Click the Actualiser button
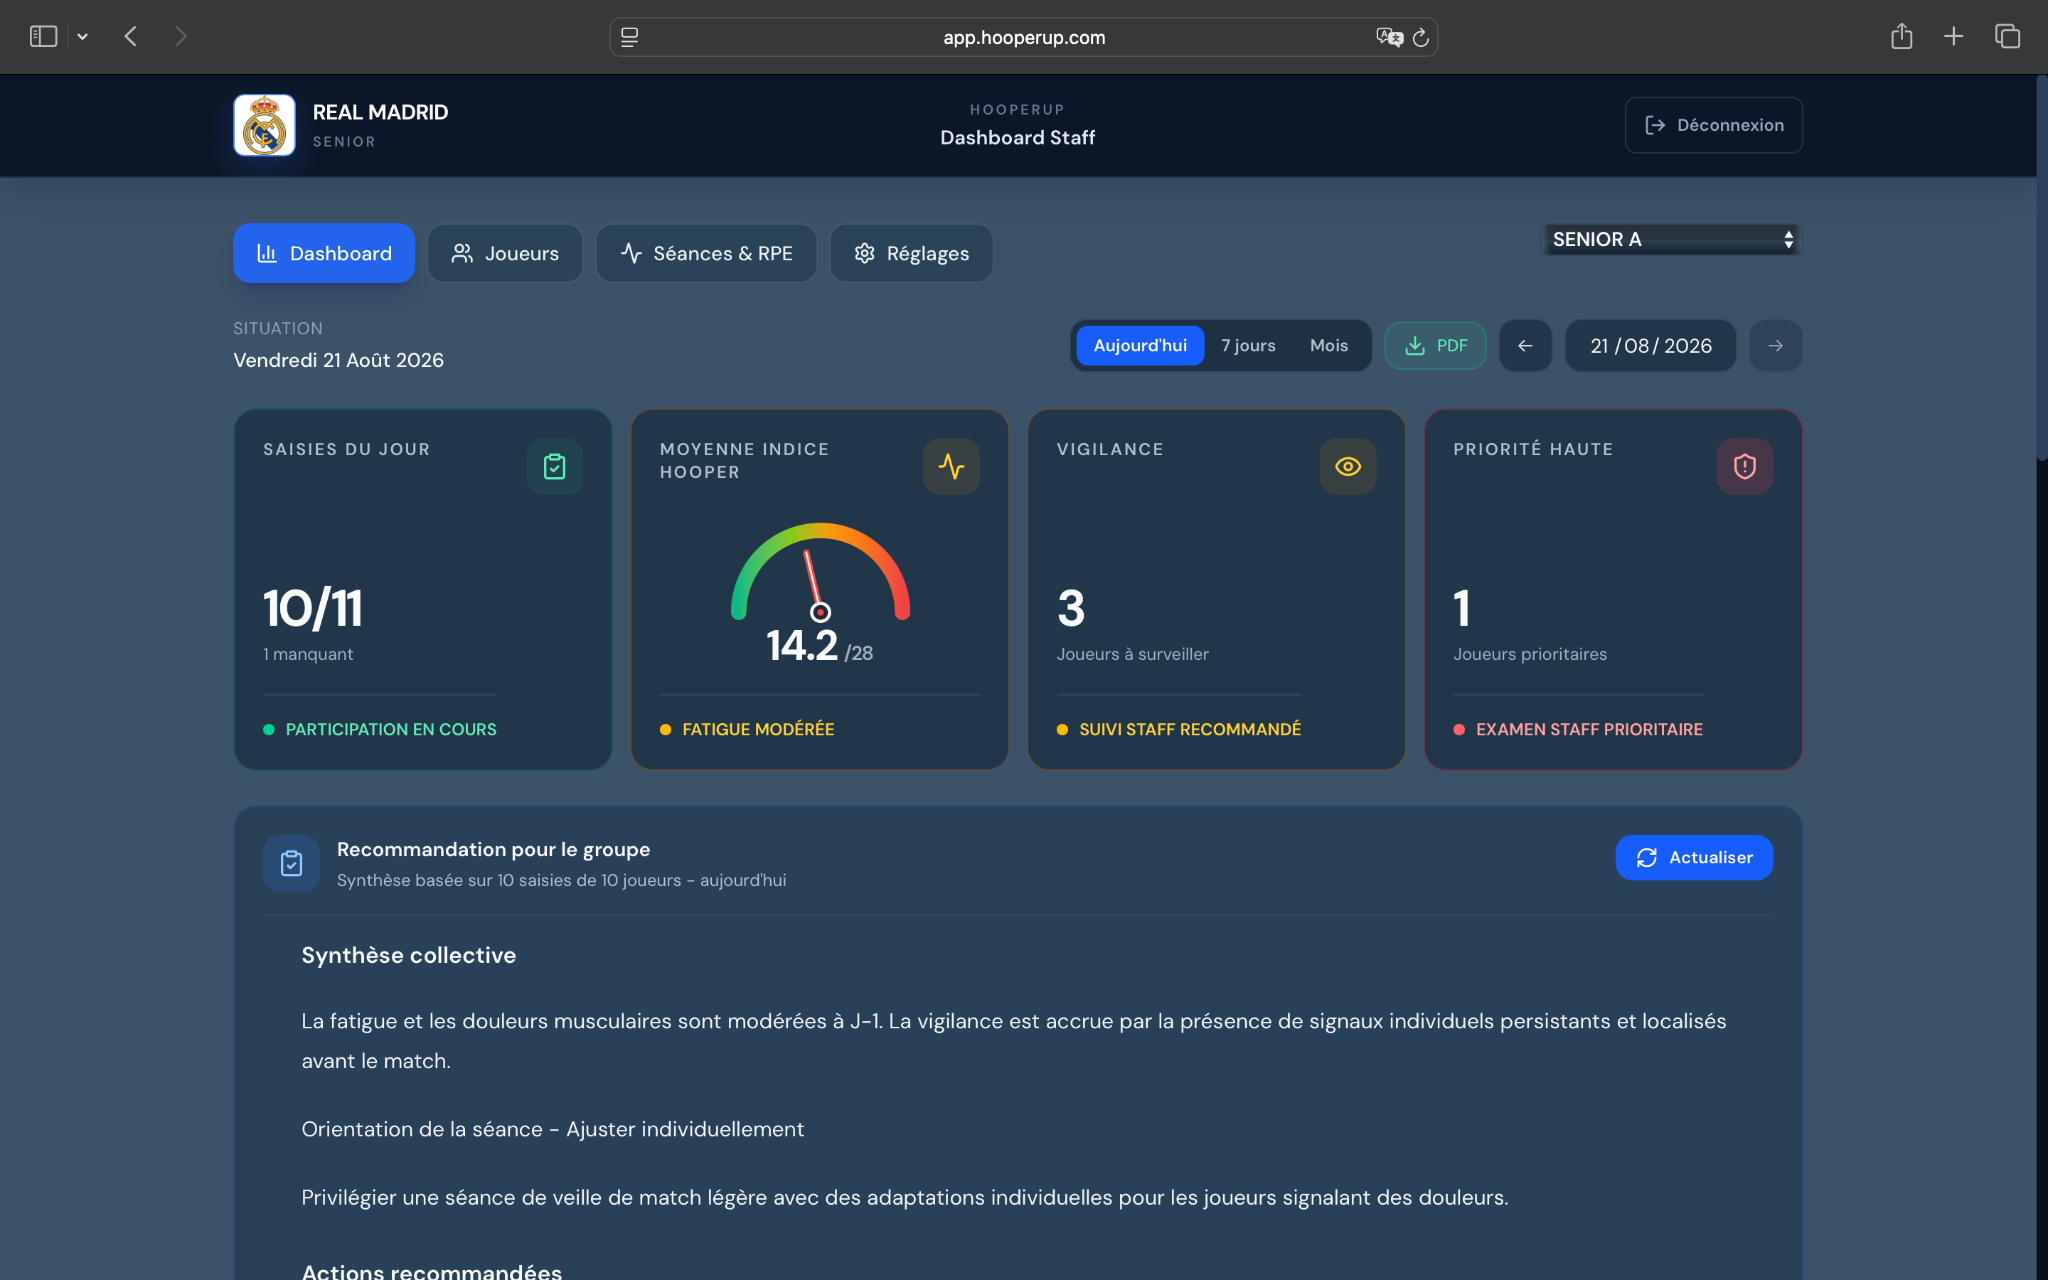Screen dimensions: 2048x1280 (1694, 858)
